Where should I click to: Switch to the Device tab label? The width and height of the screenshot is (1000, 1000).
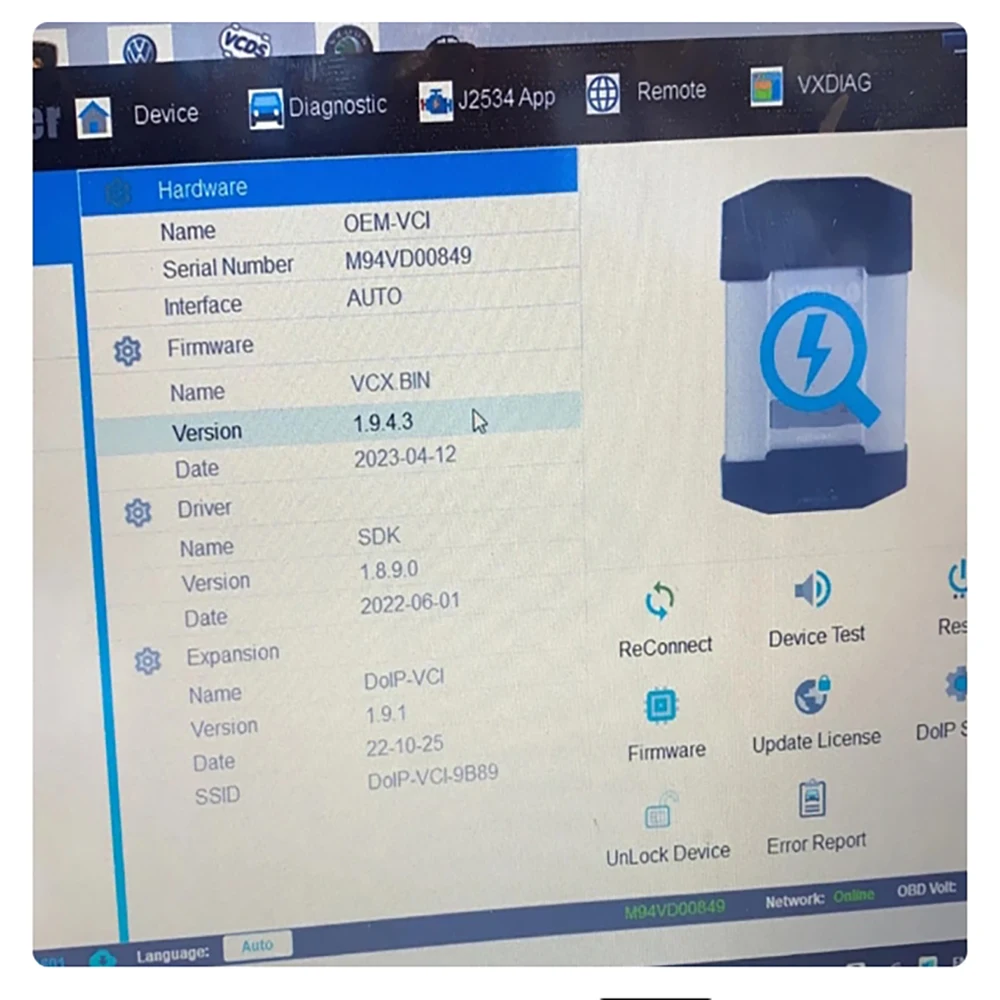tap(166, 114)
